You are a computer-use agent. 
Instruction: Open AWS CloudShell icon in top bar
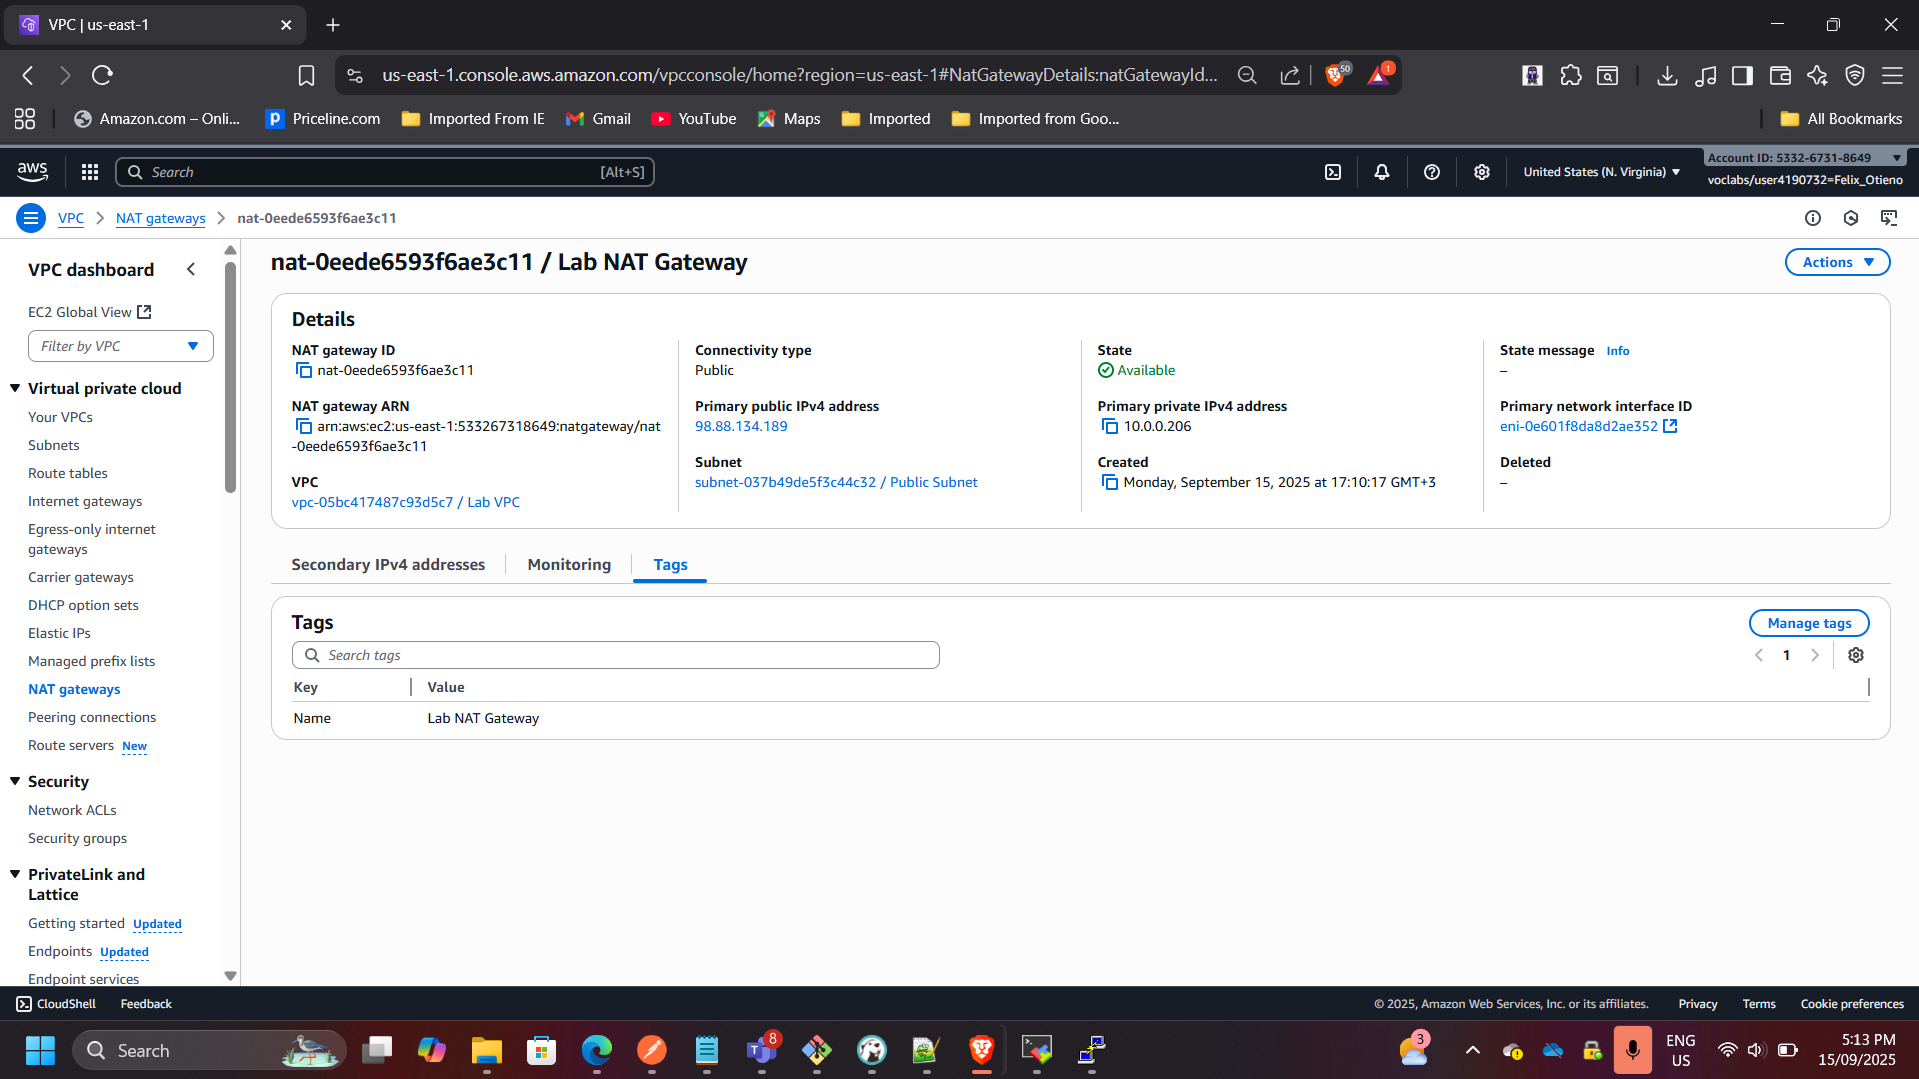1332,172
